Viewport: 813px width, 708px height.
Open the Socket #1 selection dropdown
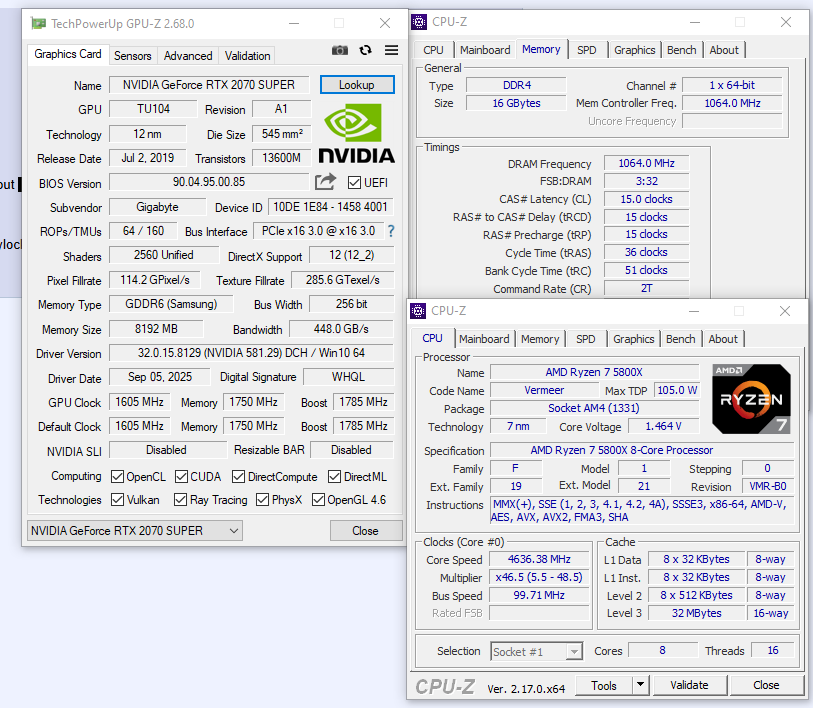[x=537, y=651]
